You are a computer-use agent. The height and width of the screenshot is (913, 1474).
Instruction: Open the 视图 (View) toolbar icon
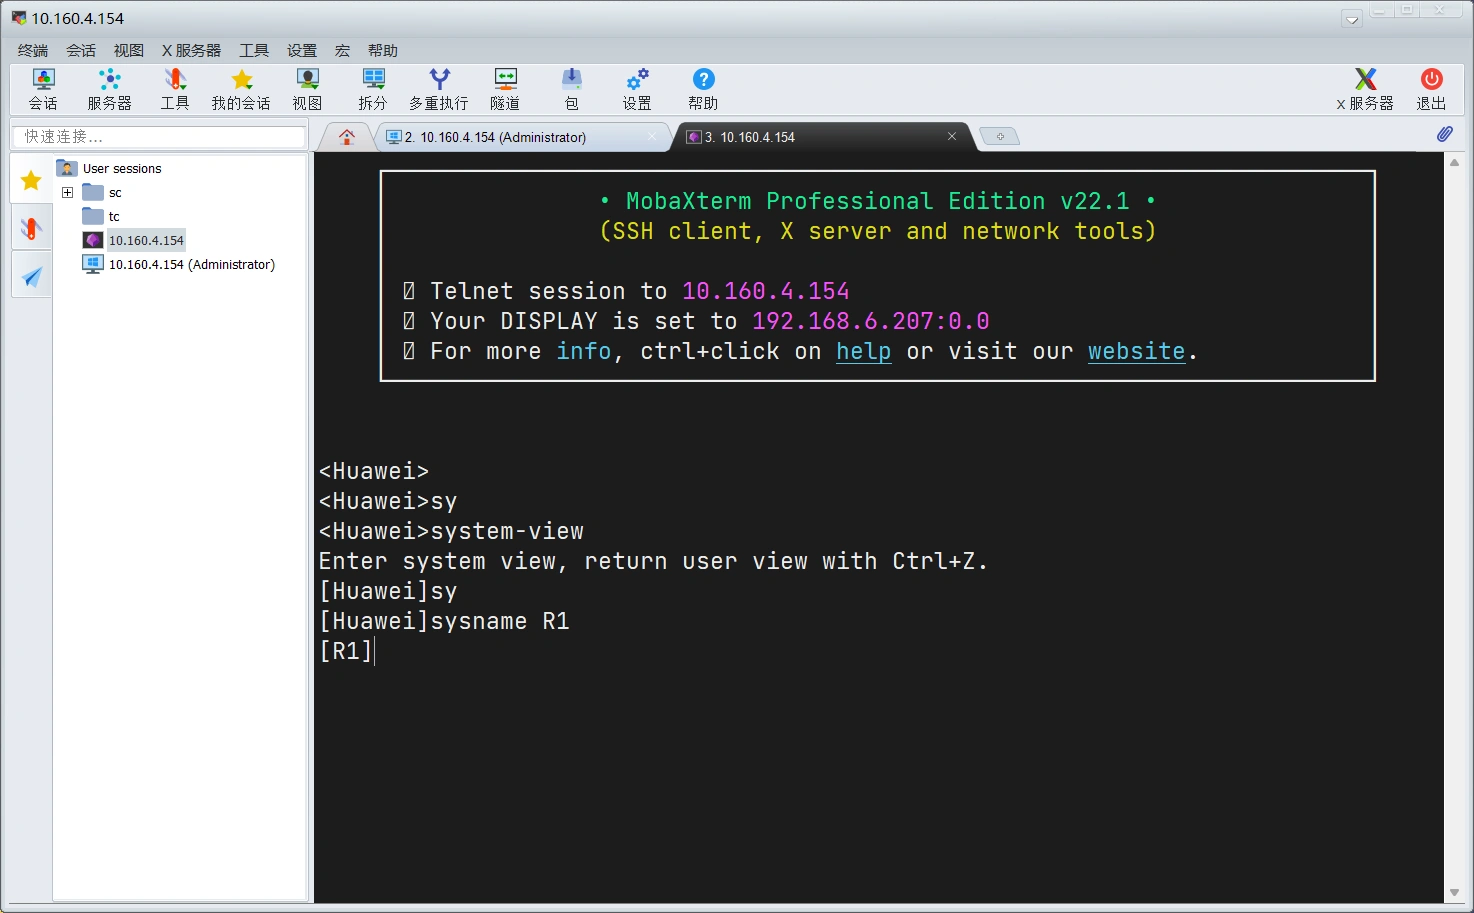tap(307, 89)
